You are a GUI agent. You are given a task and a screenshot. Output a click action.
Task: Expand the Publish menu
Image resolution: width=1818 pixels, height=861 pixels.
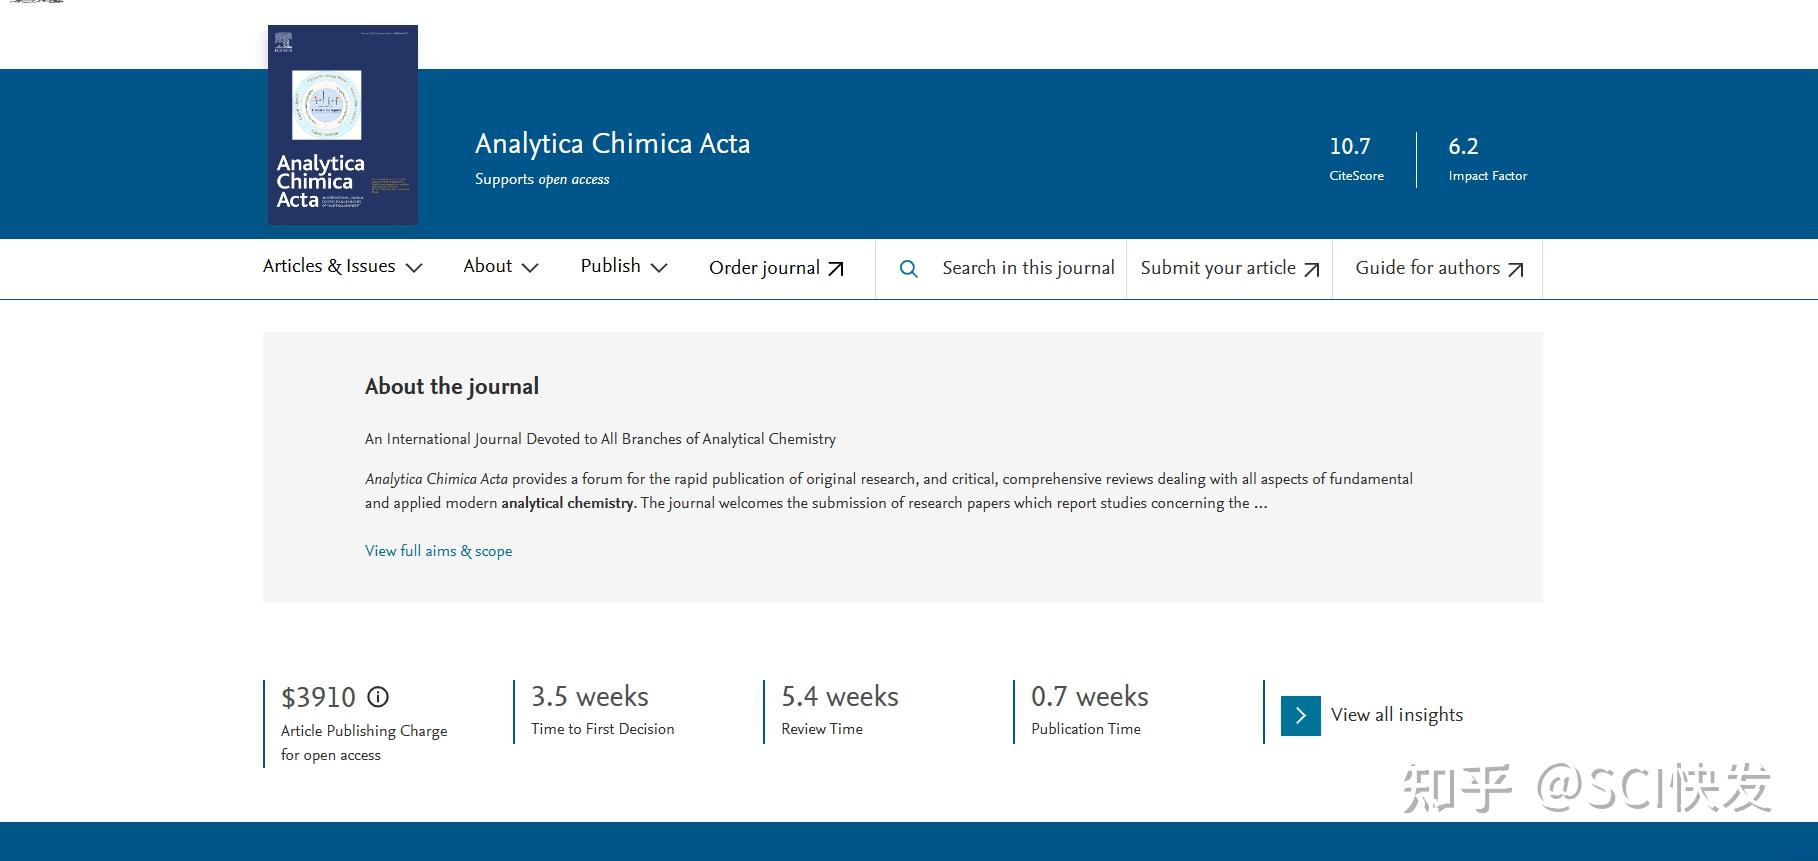624,267
